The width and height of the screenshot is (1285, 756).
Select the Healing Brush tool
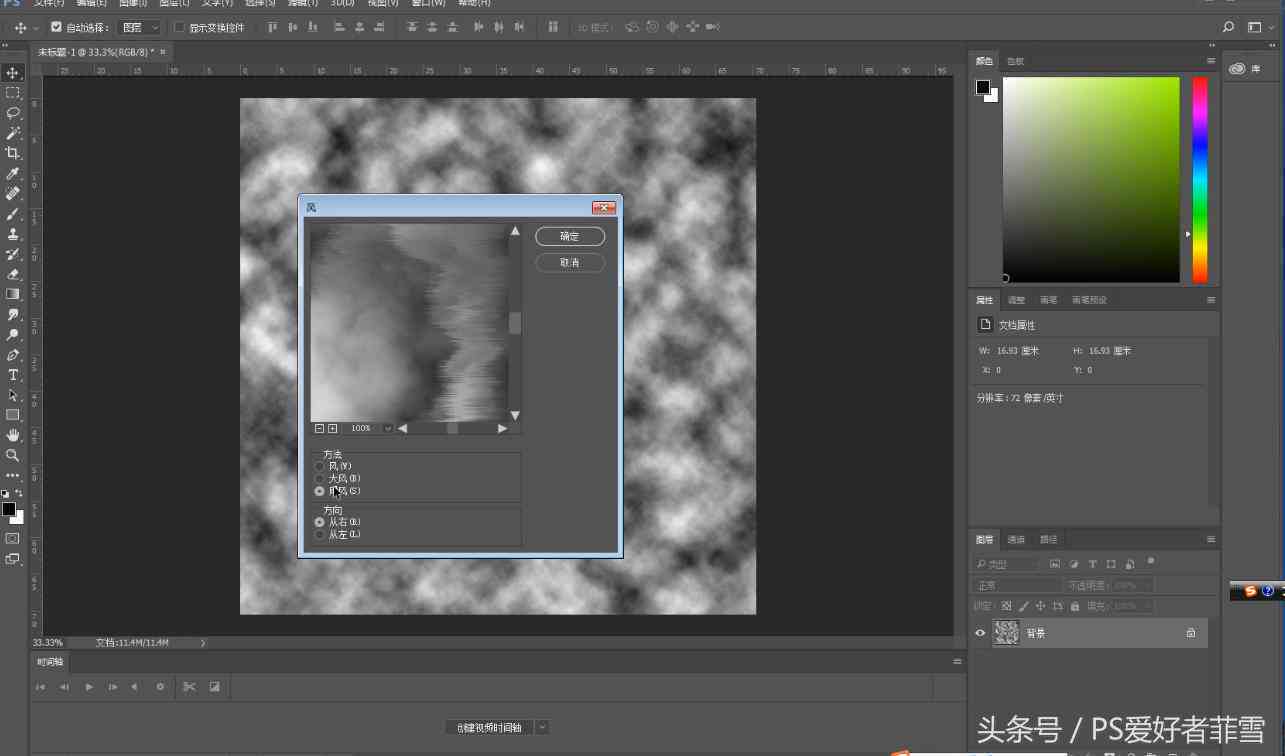13,194
